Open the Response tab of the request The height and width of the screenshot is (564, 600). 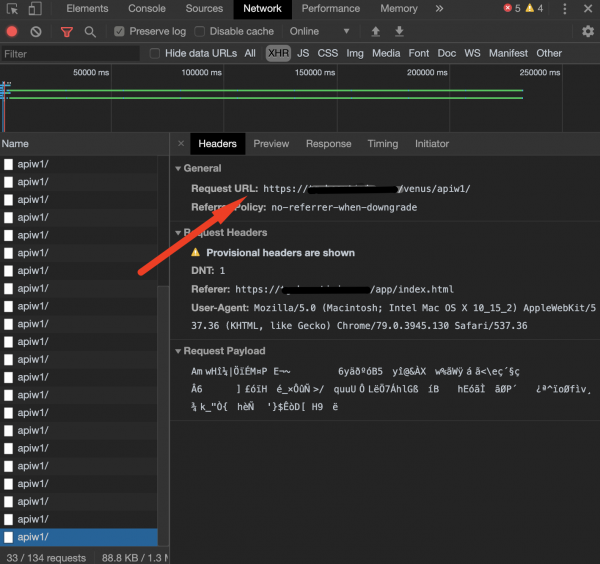328,144
